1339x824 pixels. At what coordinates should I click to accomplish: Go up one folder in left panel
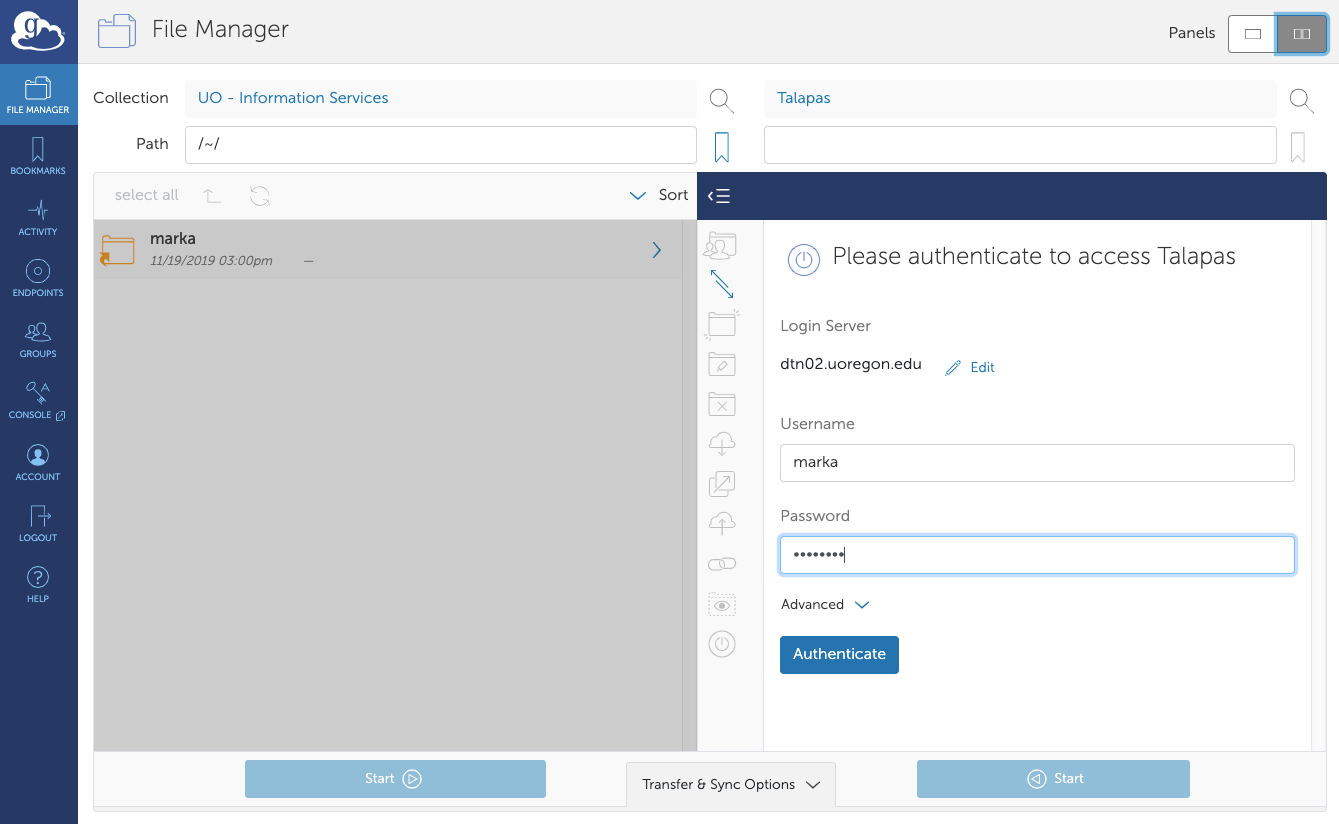click(x=212, y=195)
